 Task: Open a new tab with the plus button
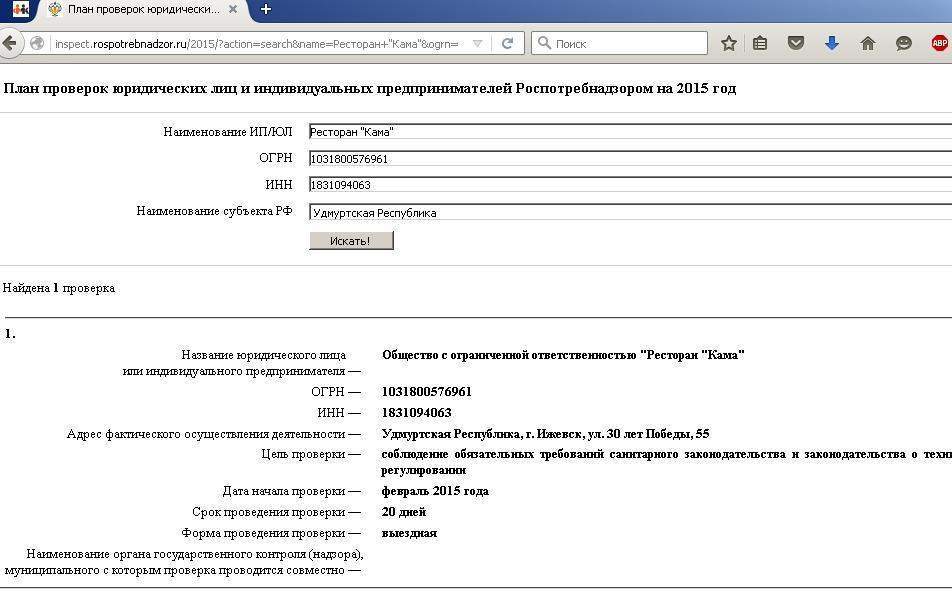click(x=265, y=9)
